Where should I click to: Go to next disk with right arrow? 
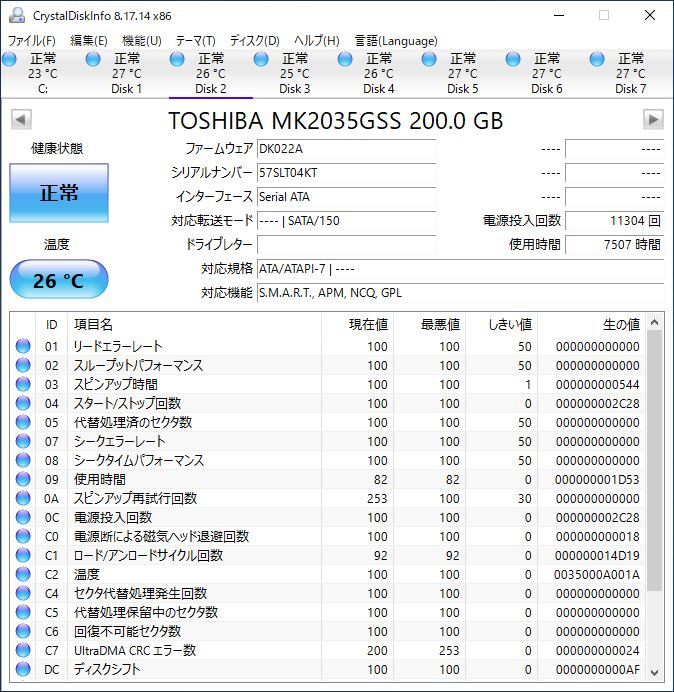[653, 120]
